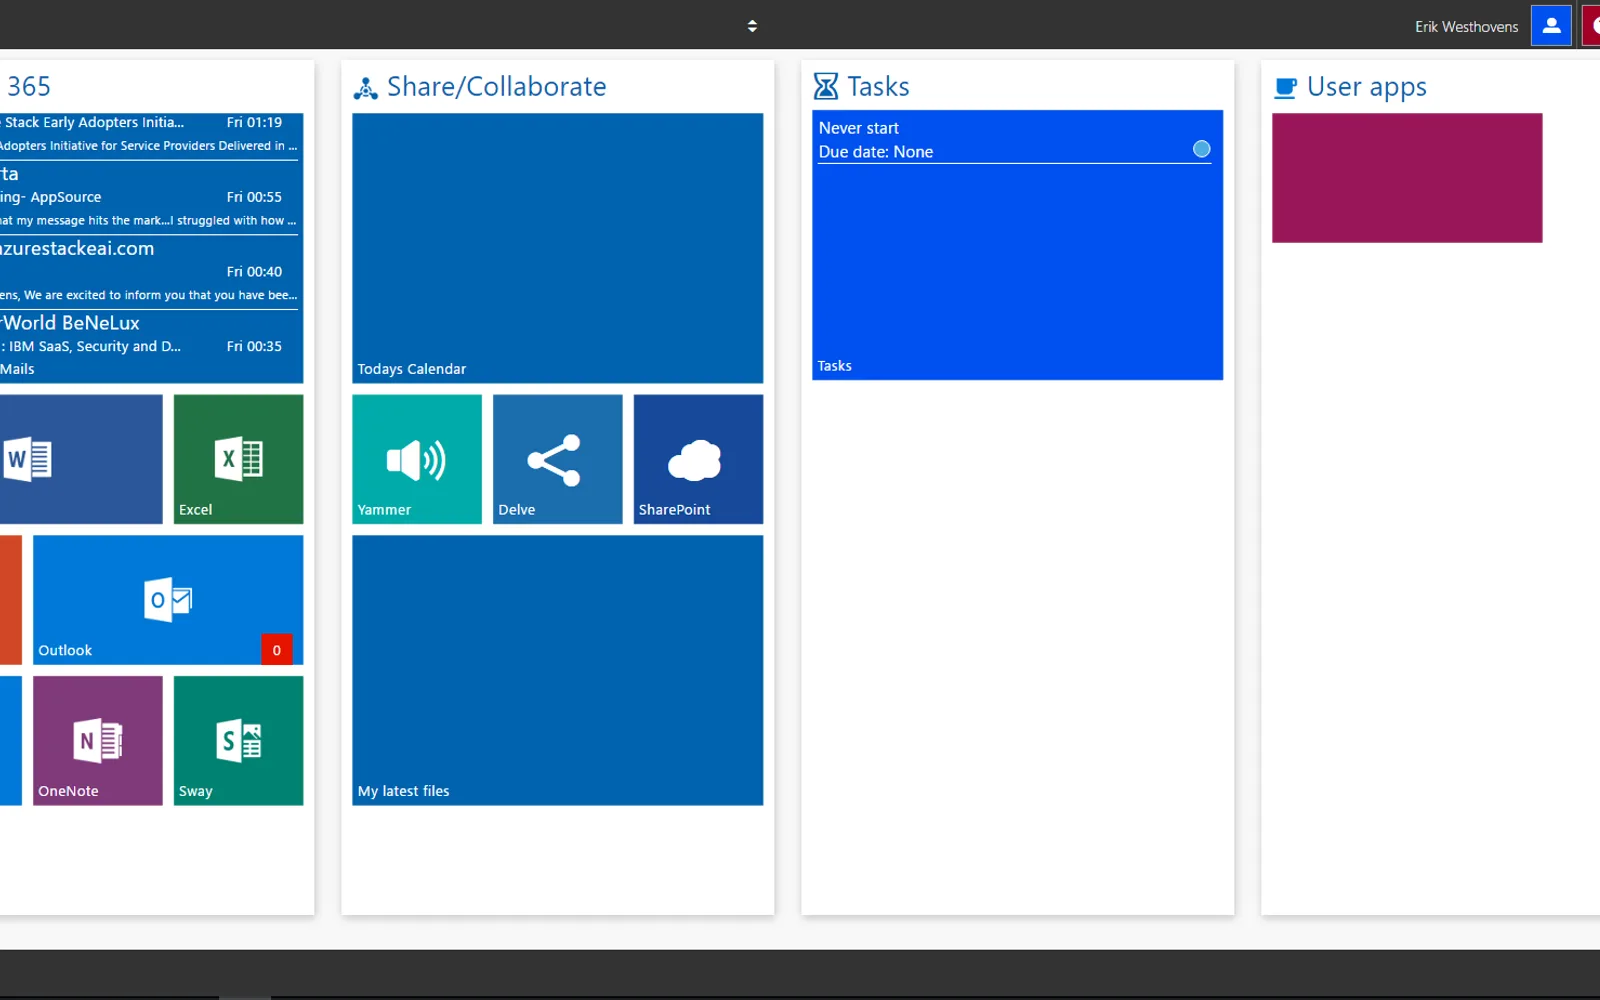This screenshot has width=1600, height=1000.
Task: Click the 'Due date: None' text
Action: (876, 152)
